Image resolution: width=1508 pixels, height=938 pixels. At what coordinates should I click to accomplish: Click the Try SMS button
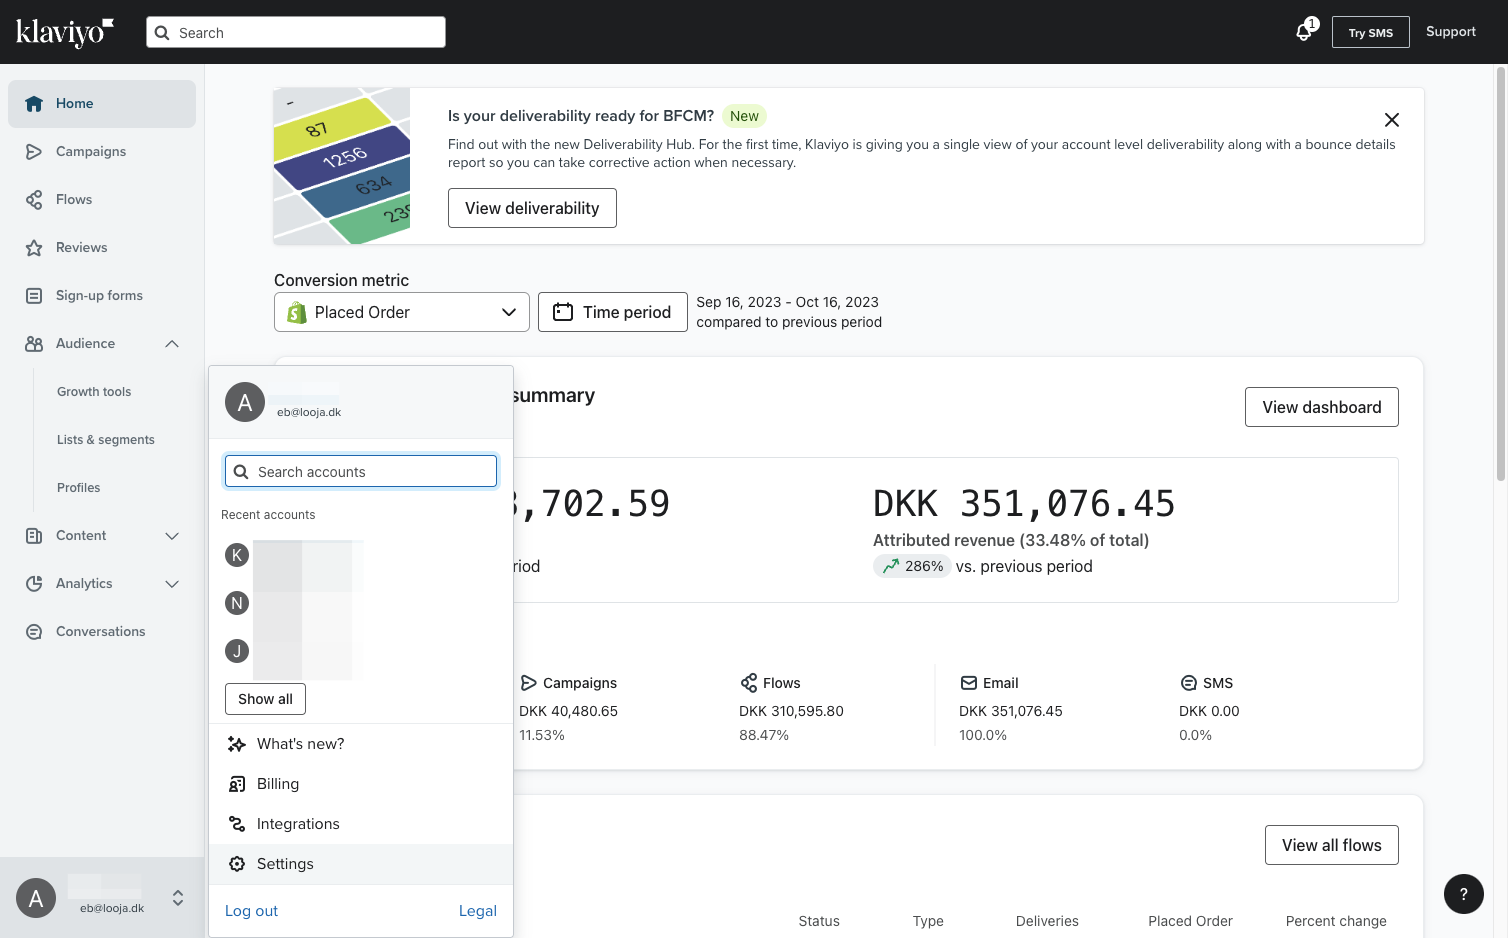coord(1371,32)
